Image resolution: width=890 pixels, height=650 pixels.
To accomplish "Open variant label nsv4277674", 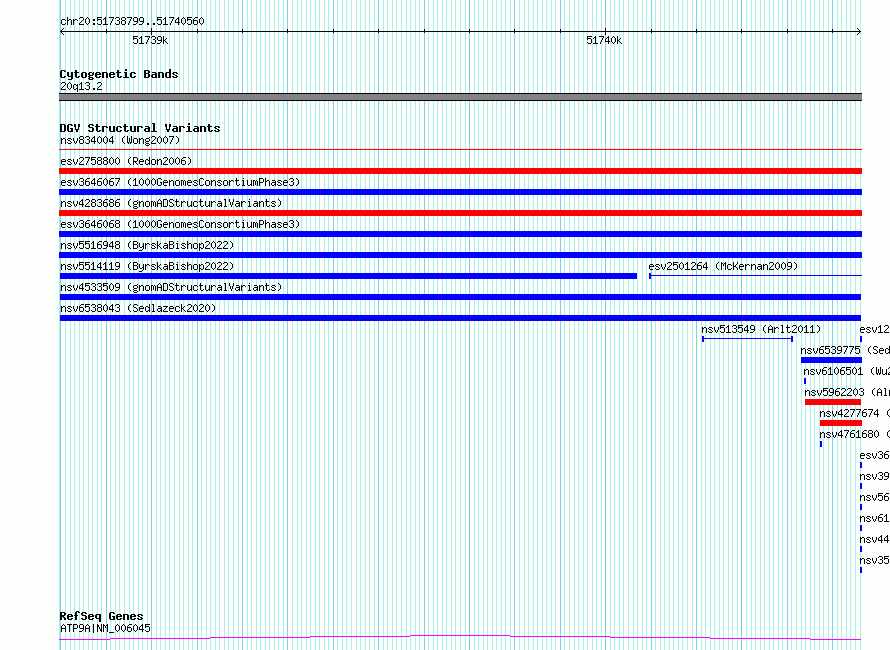I will (849, 413).
